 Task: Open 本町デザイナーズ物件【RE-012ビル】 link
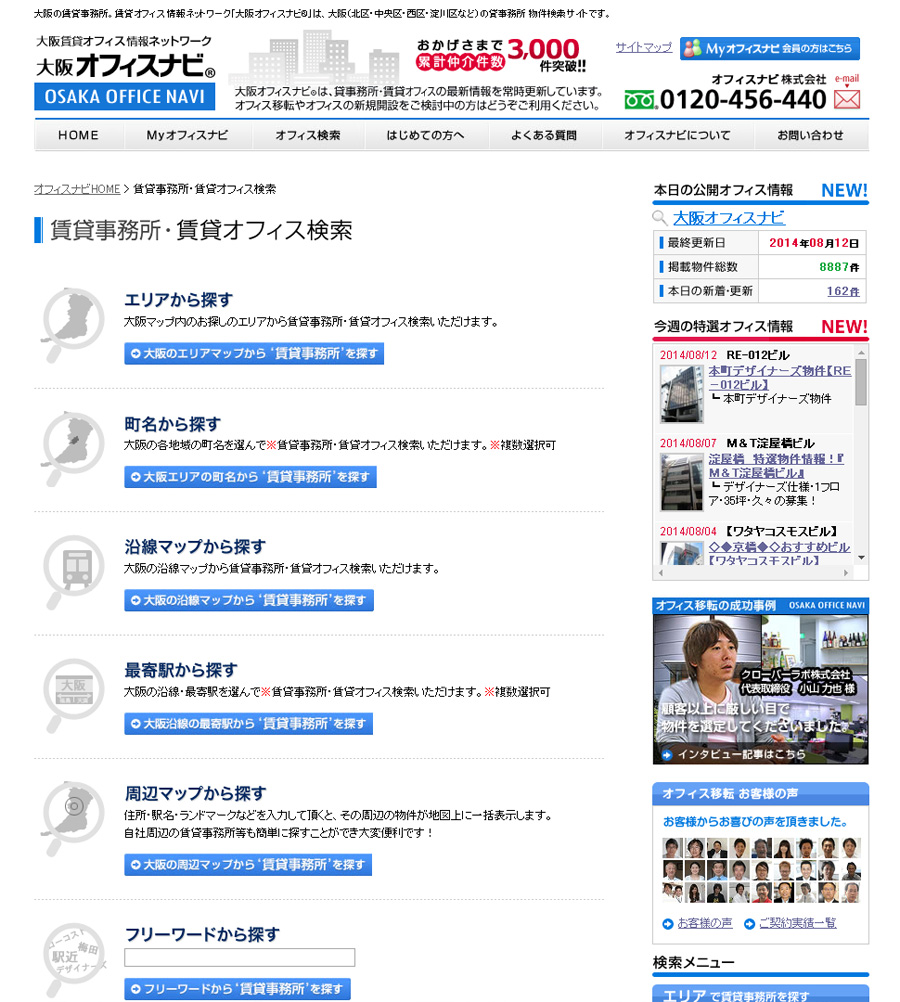(x=779, y=378)
